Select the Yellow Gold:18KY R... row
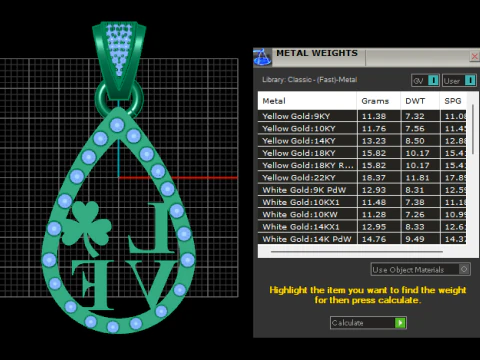Screen dimensions: 480x360 (x=362, y=165)
